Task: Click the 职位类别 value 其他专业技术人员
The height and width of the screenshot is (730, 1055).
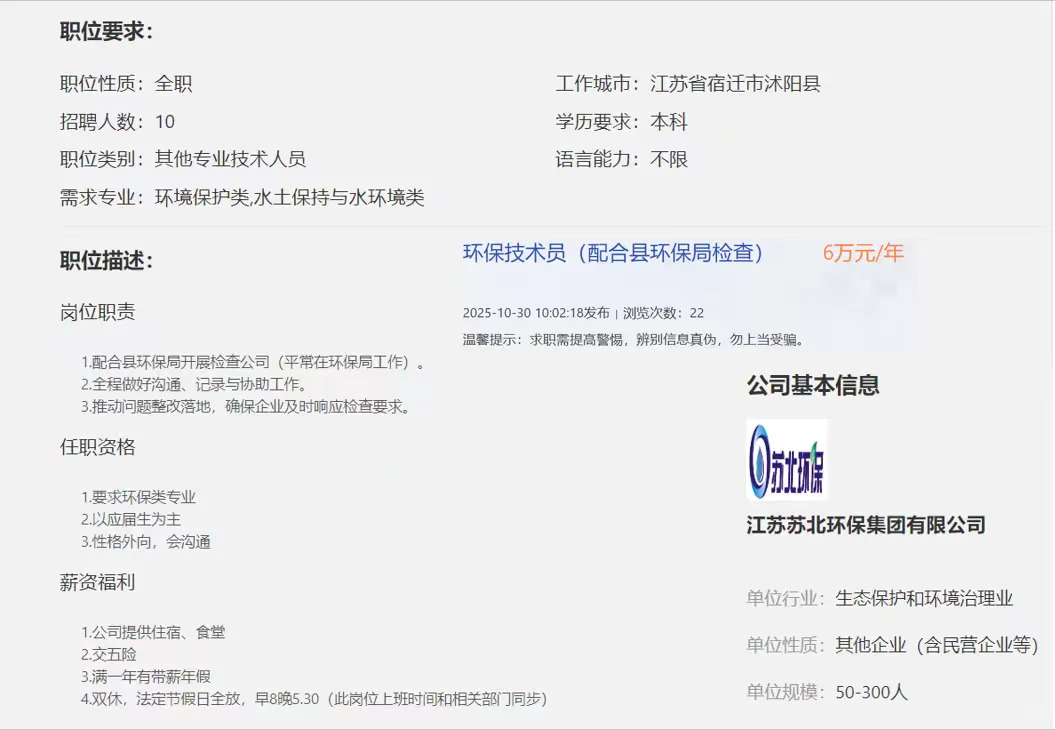Action: [x=230, y=158]
